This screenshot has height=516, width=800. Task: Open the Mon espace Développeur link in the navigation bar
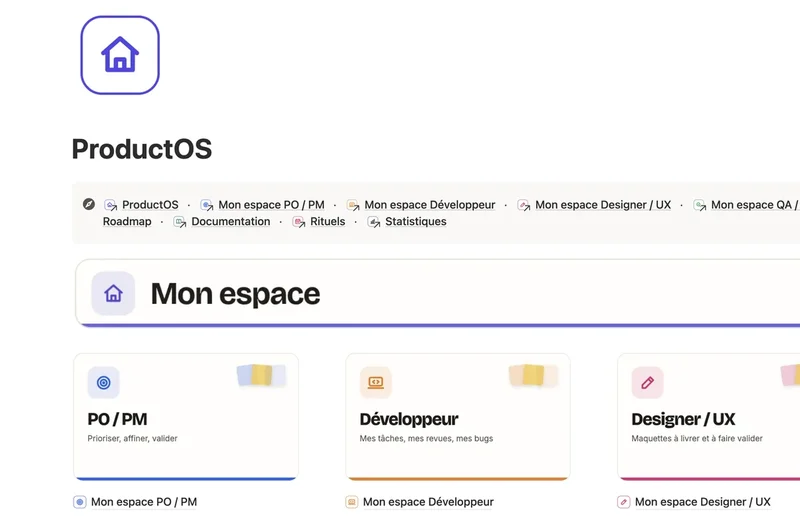point(430,205)
